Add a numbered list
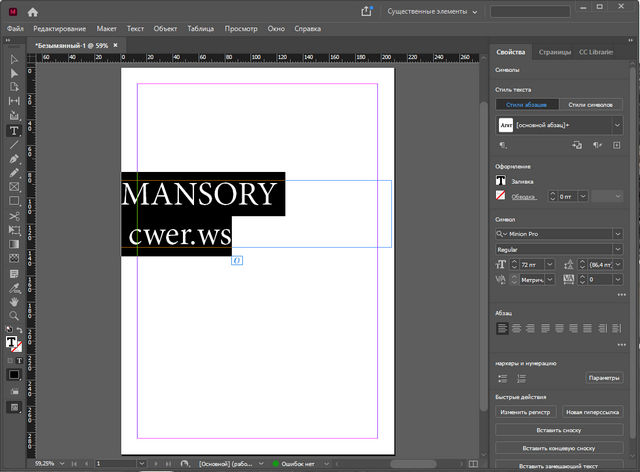The width and height of the screenshot is (640, 472). coord(521,378)
